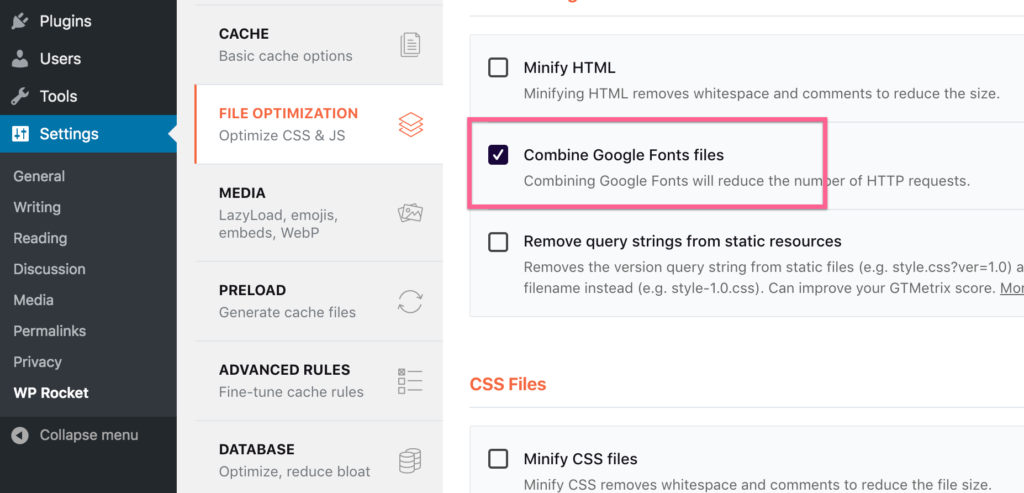Click the Collapse menu arrow icon
Image resolution: width=1024 pixels, height=493 pixels.
20,436
